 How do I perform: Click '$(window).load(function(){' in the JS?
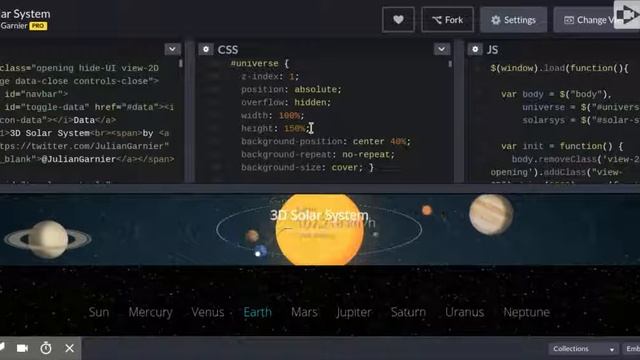coord(560,68)
